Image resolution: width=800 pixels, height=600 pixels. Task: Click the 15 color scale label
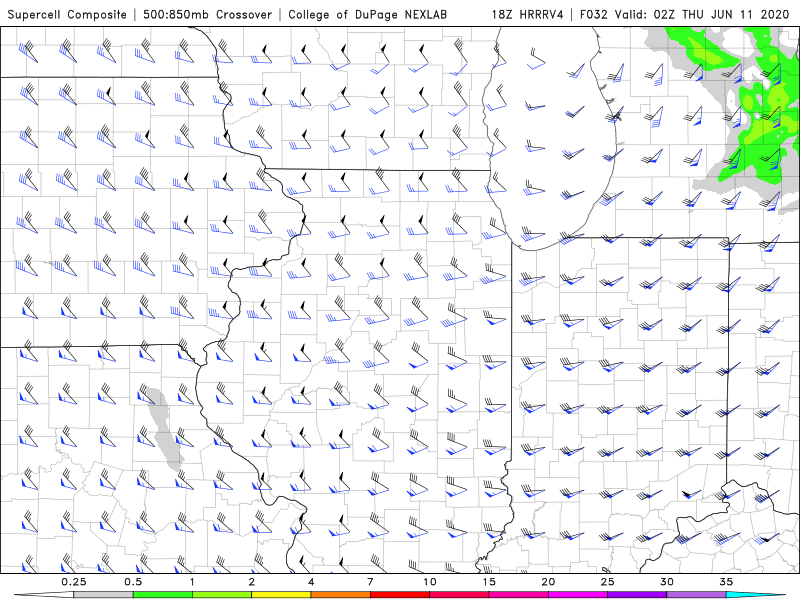click(489, 582)
